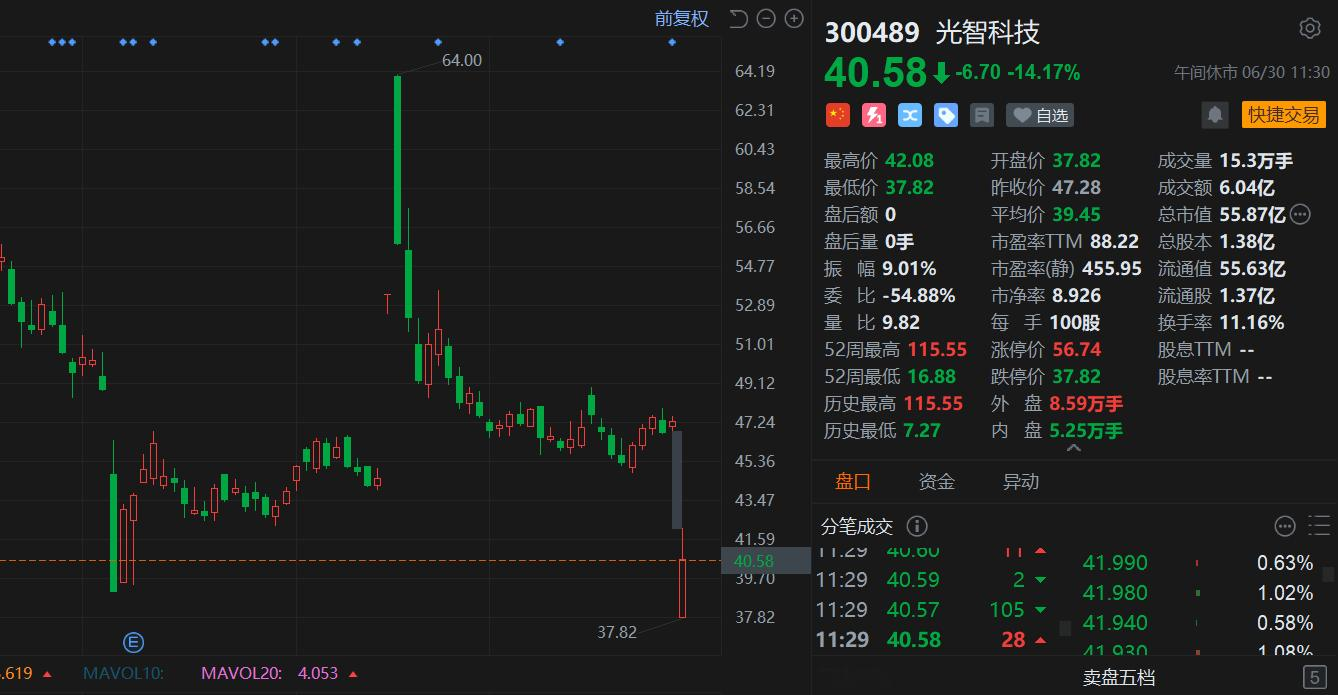The height and width of the screenshot is (695, 1338).
Task: Zoom in chart with the plus icon
Action: click(x=794, y=18)
